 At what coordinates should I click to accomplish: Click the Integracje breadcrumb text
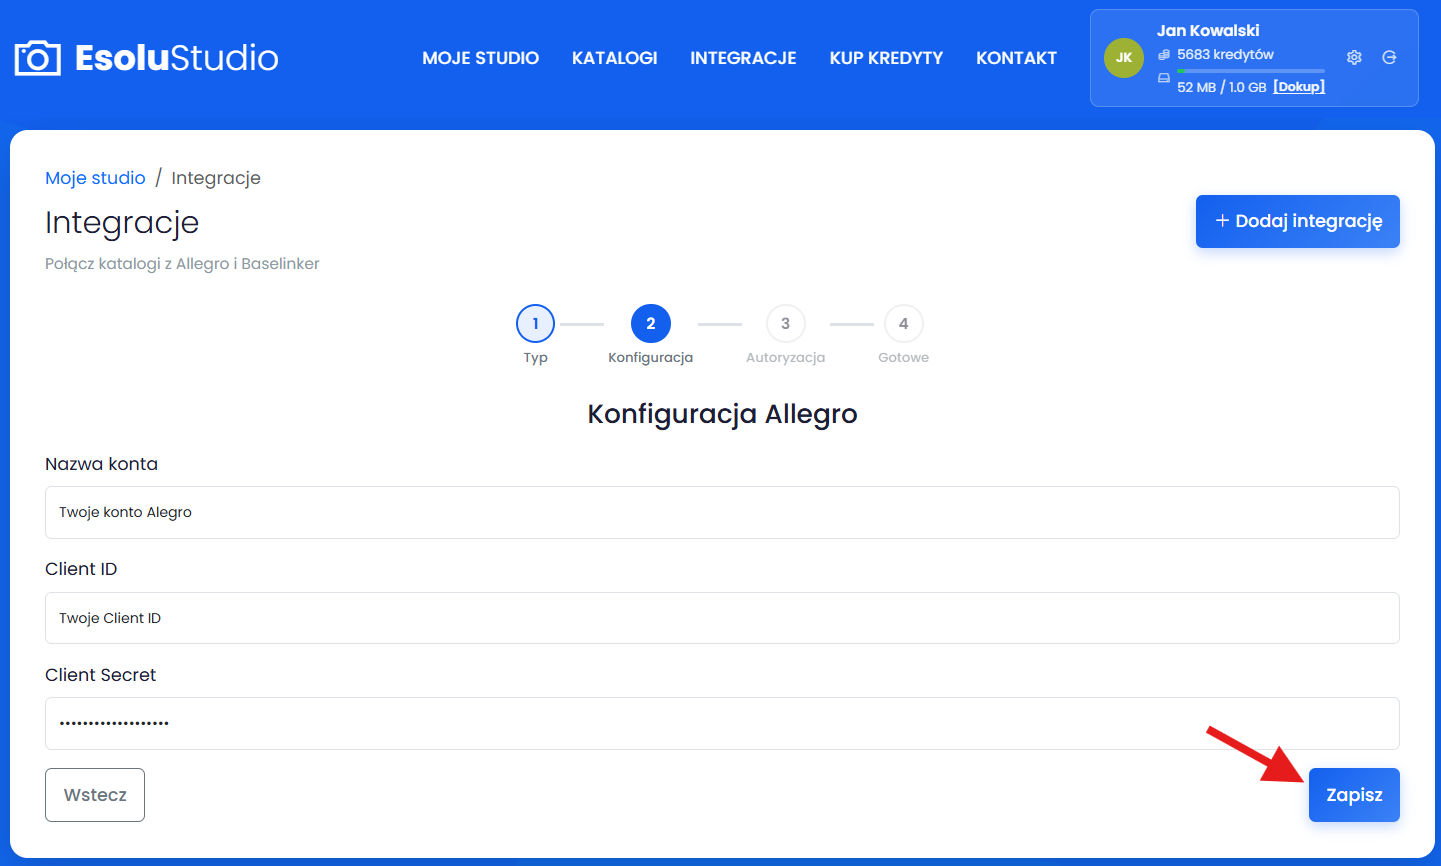tap(216, 178)
